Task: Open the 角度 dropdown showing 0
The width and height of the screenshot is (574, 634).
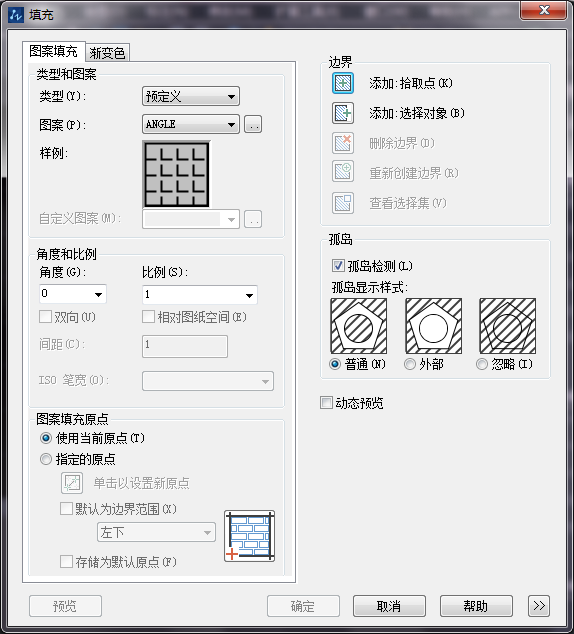Action: coord(73,294)
